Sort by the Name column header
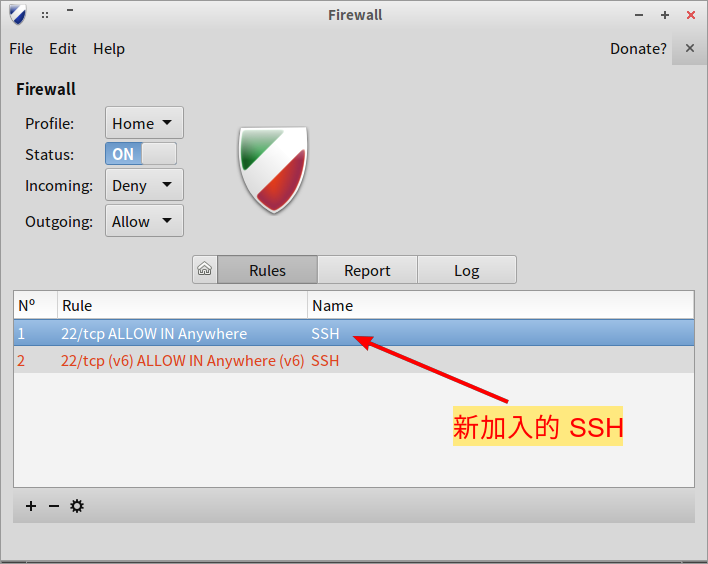The image size is (708, 564). click(501, 306)
